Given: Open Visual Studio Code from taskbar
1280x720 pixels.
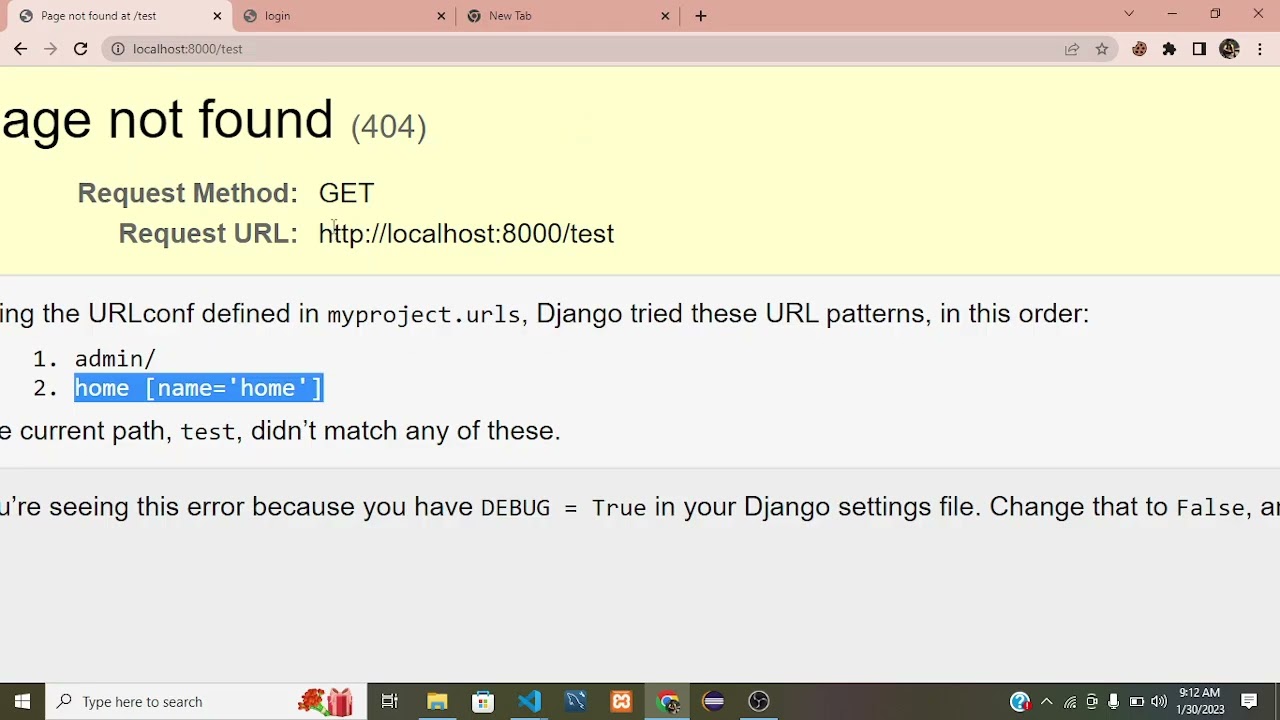Looking at the screenshot, I should point(529,701).
